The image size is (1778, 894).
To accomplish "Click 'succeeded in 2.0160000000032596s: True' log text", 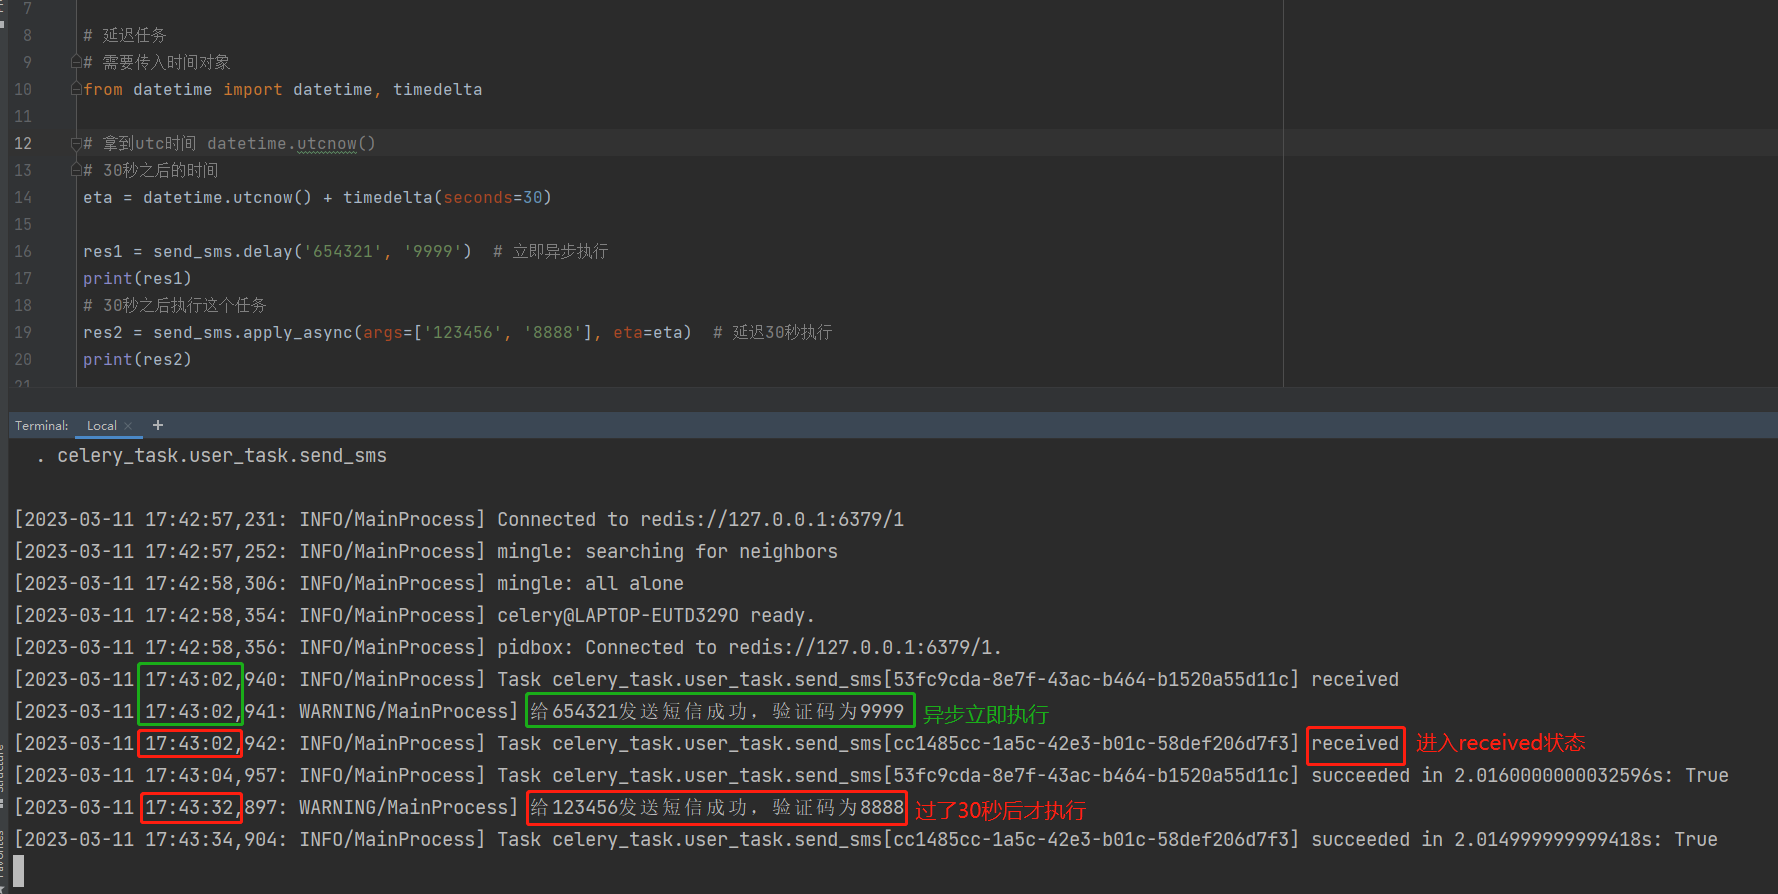I will tap(1520, 775).
